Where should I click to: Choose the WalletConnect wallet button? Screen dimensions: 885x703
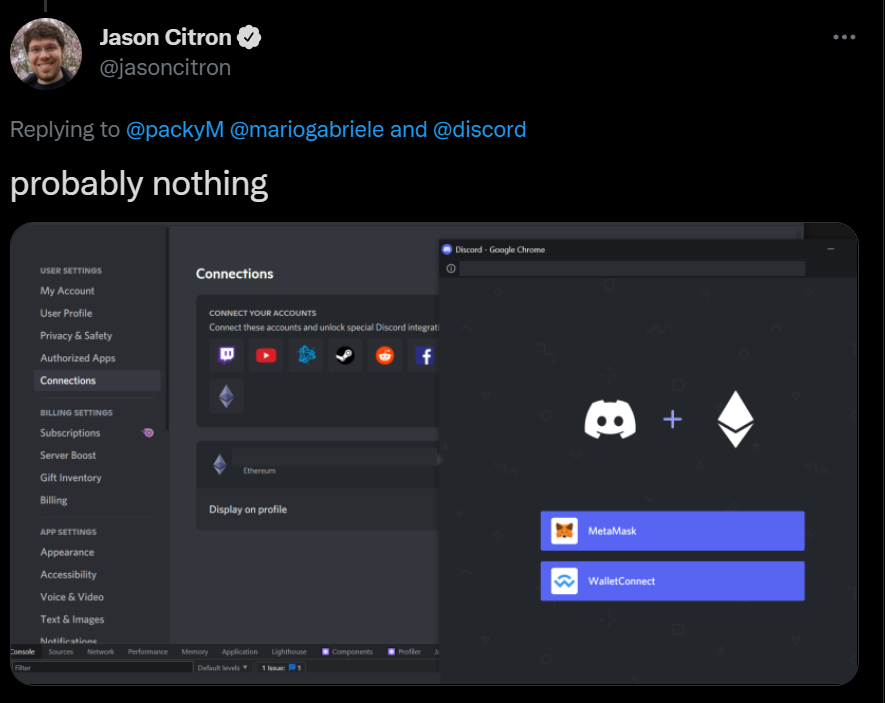pos(672,581)
